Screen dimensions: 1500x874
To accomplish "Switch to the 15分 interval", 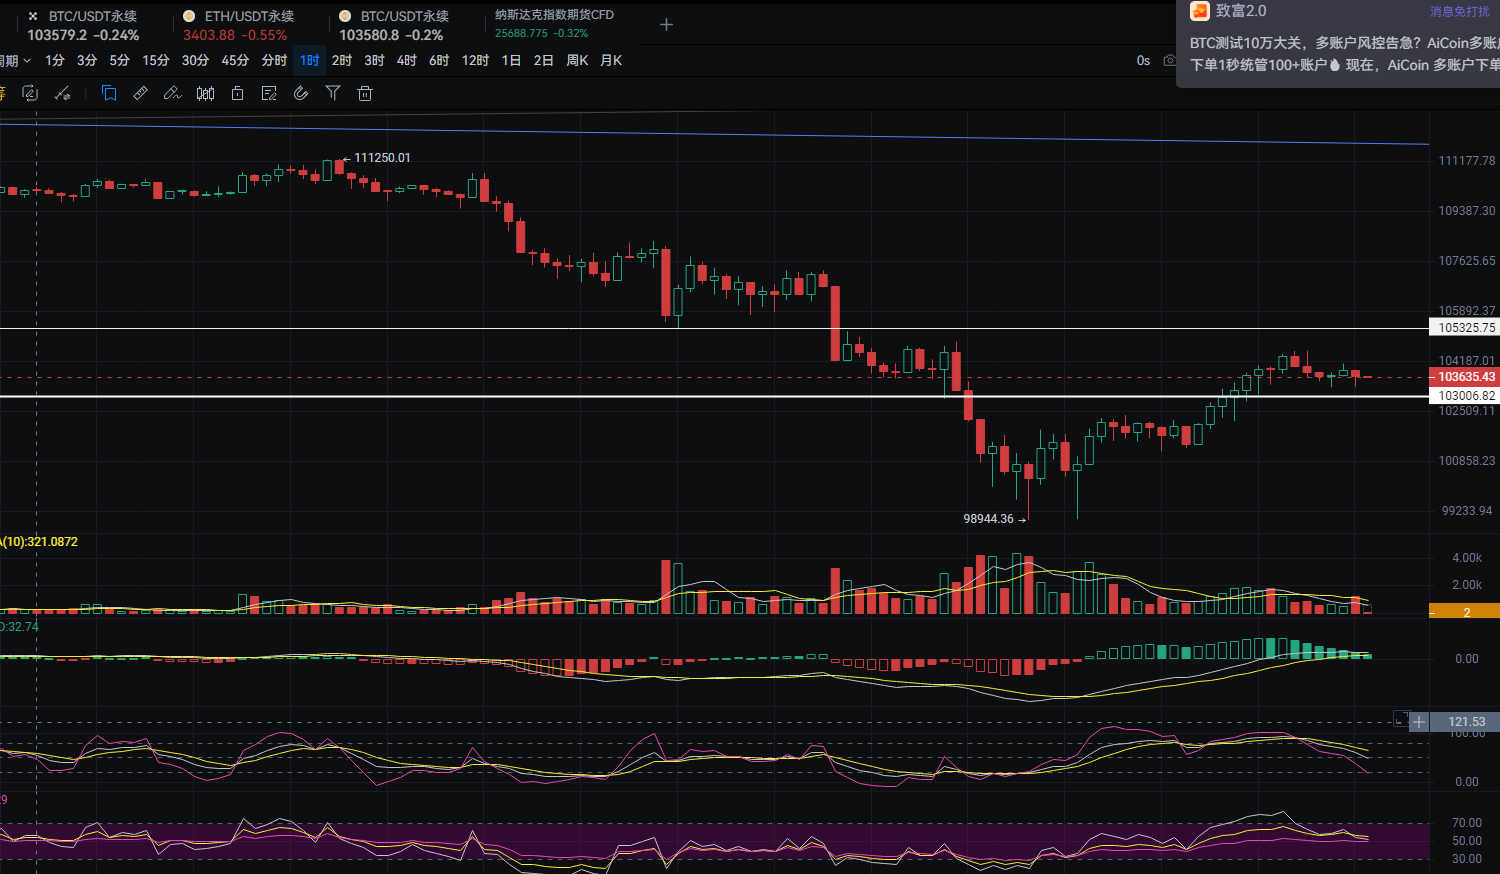I will click(155, 61).
